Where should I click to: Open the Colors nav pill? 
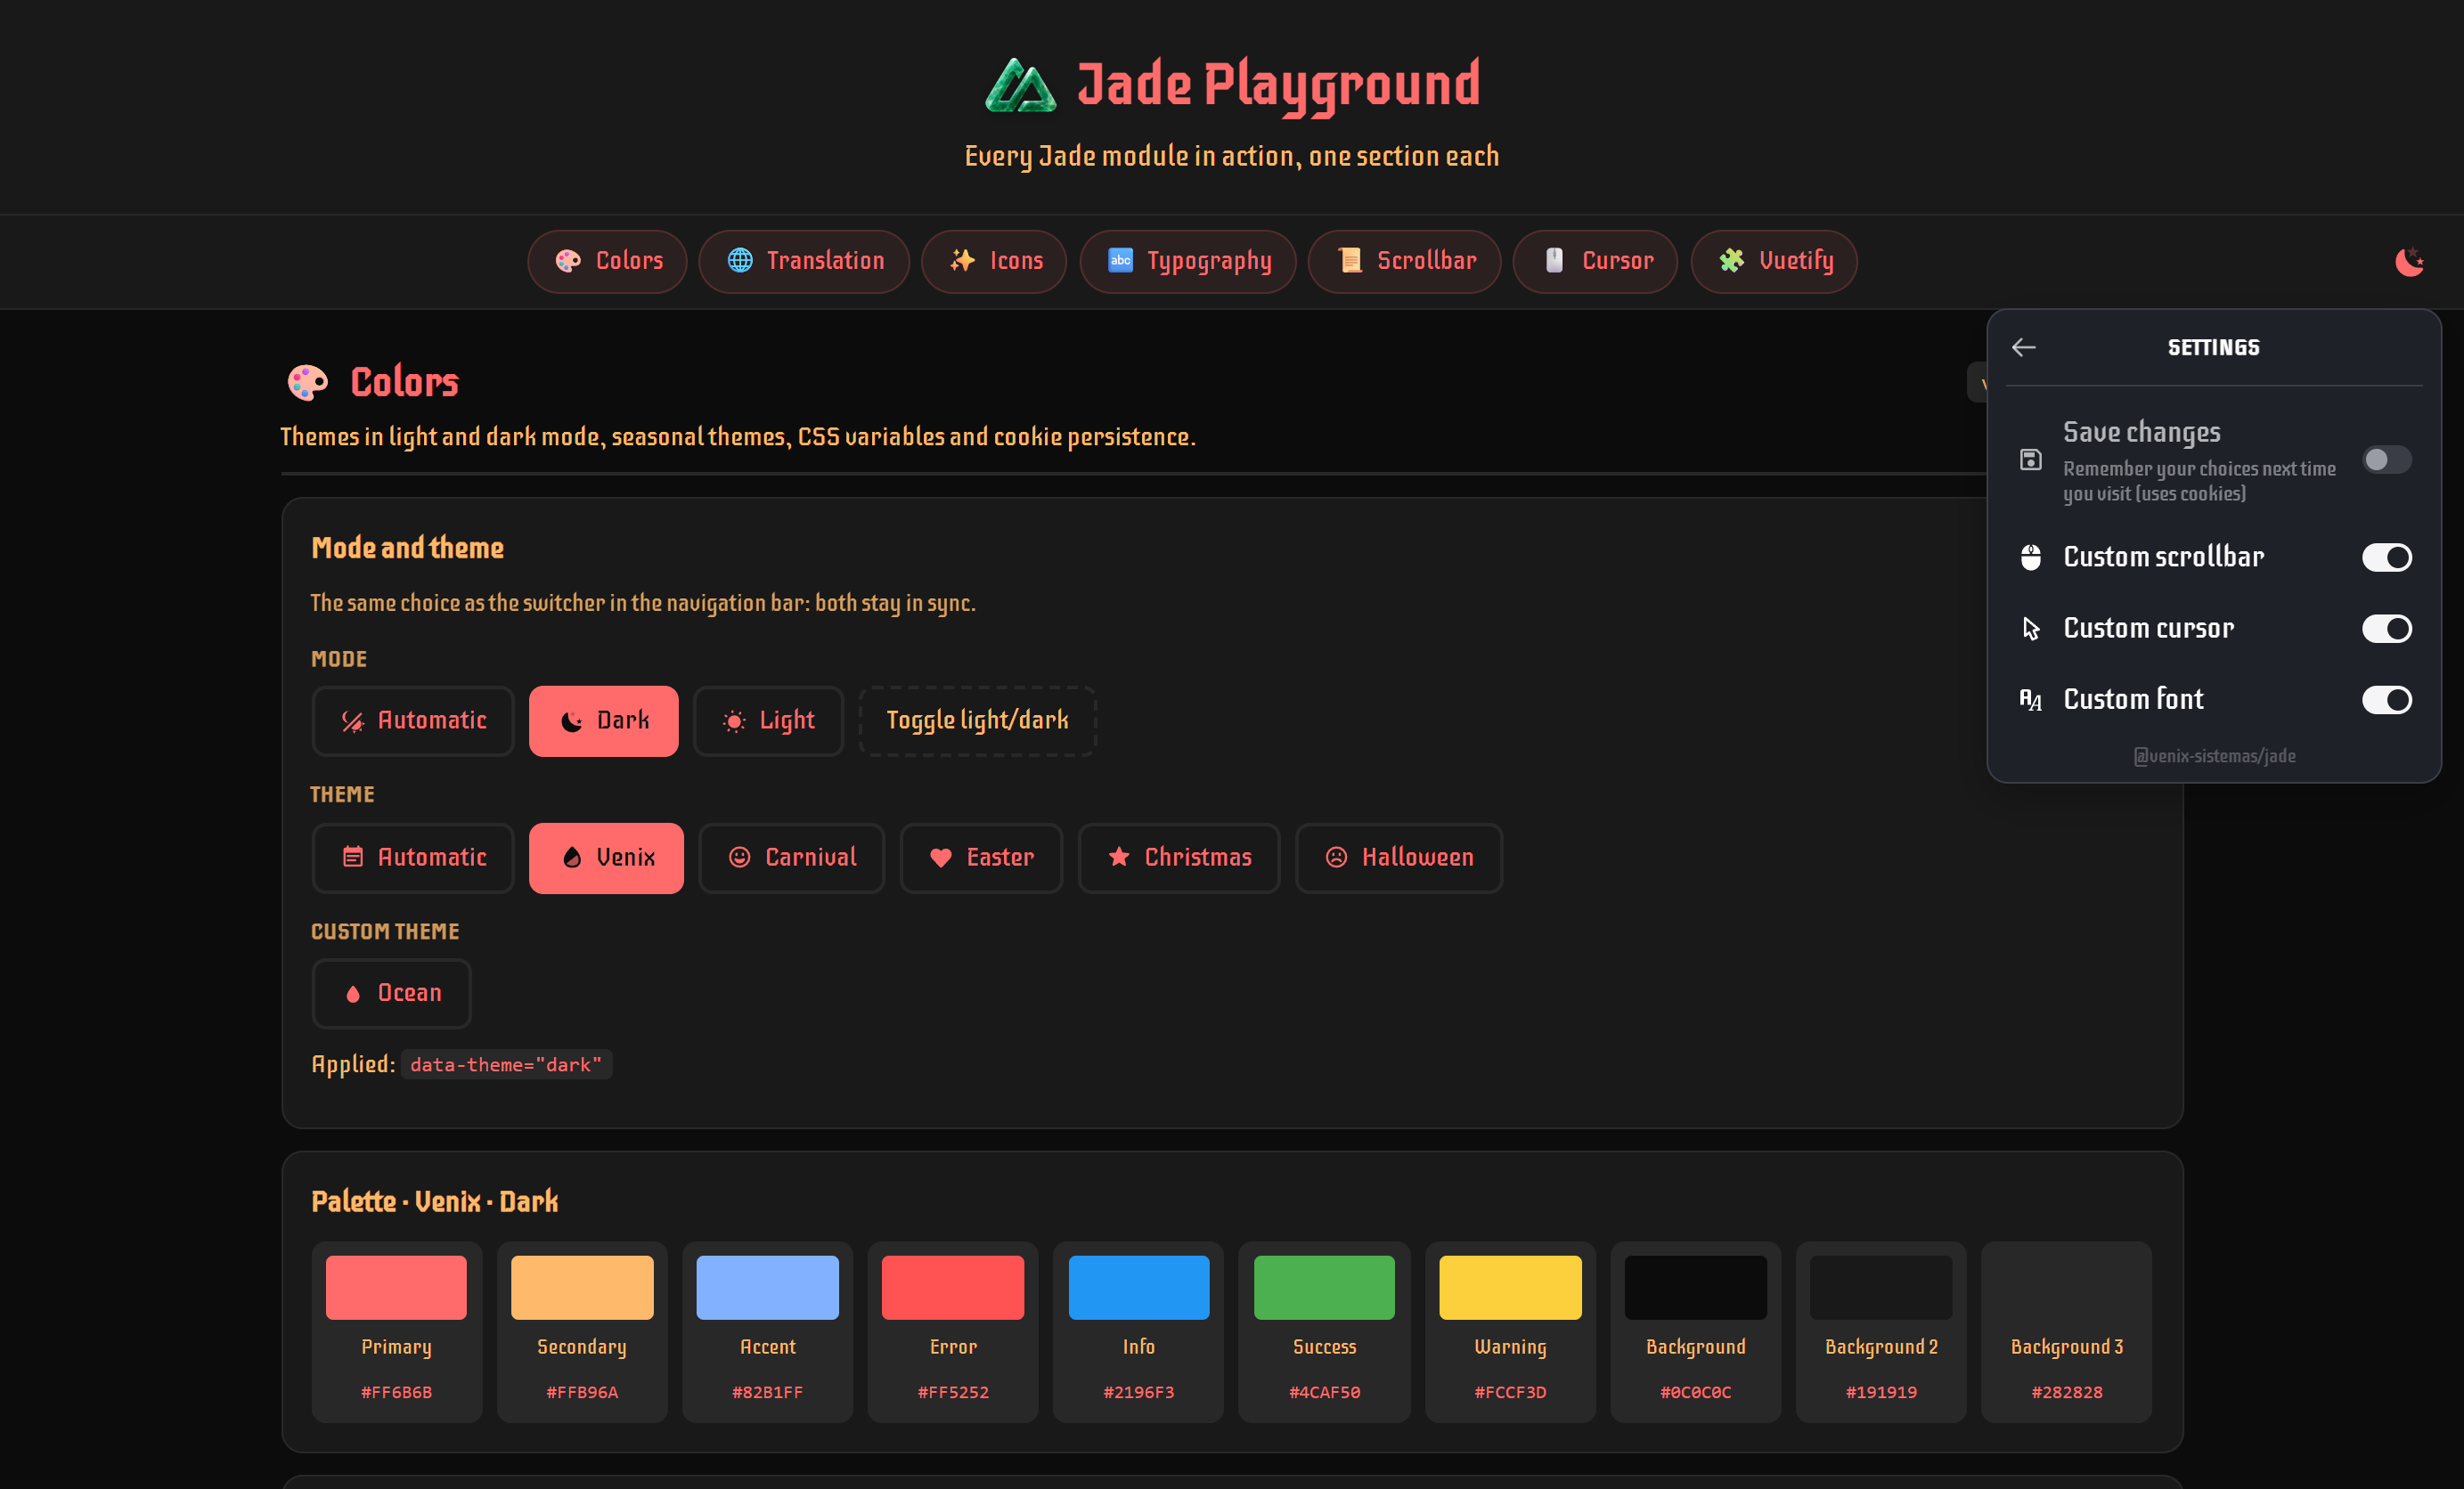tap(607, 261)
